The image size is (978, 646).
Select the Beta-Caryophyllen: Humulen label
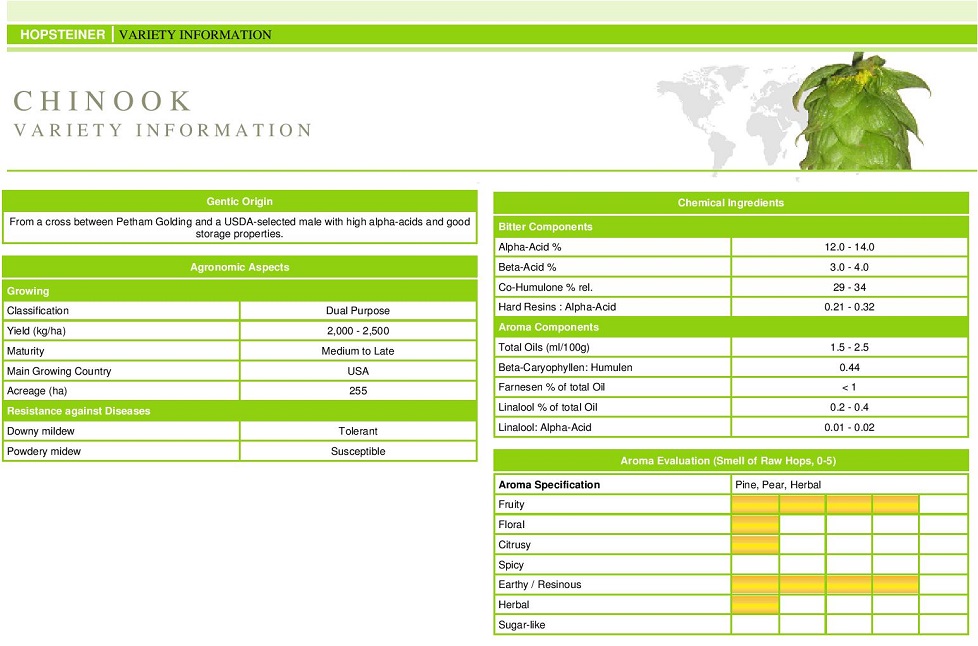pyautogui.click(x=565, y=367)
